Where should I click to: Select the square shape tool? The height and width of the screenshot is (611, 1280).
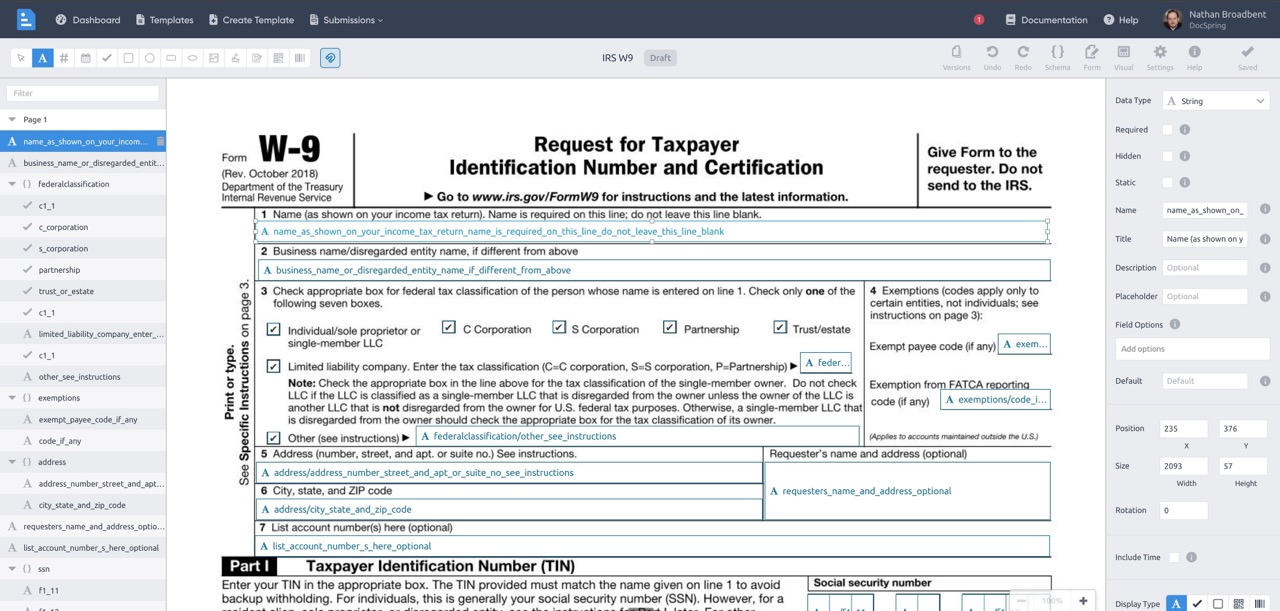click(x=128, y=58)
